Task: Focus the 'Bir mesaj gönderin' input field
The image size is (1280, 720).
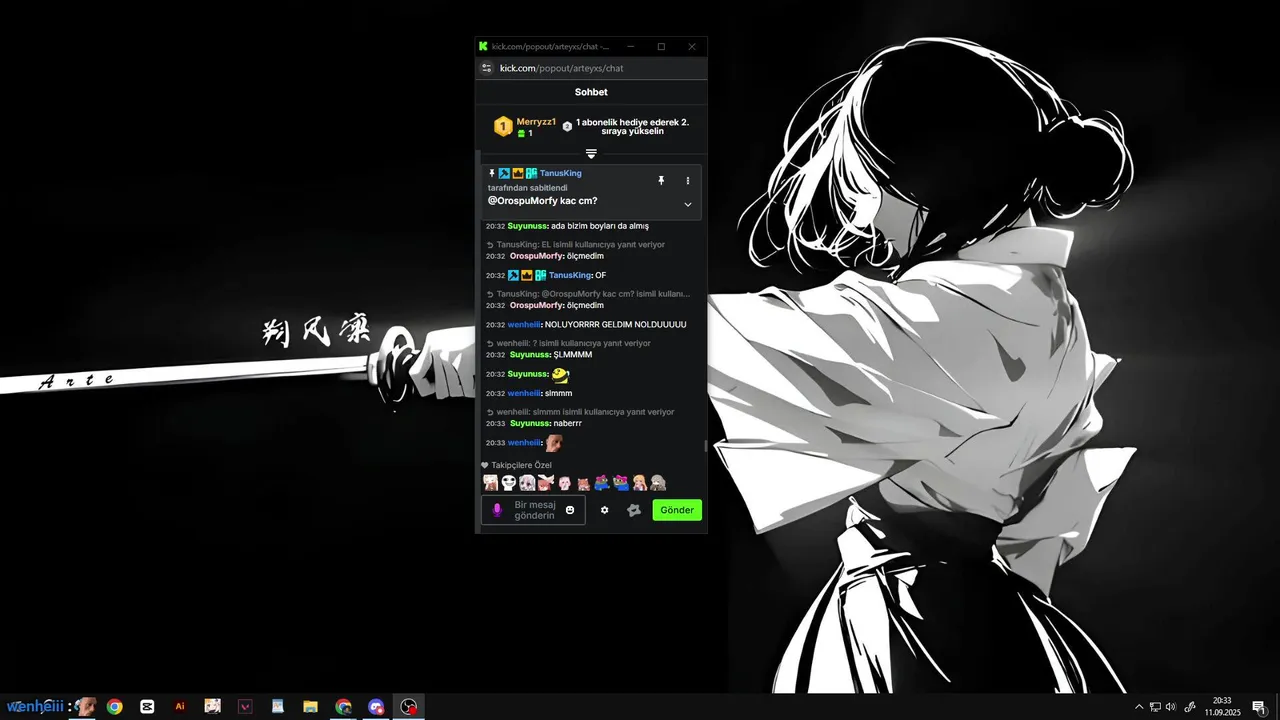Action: coord(534,510)
